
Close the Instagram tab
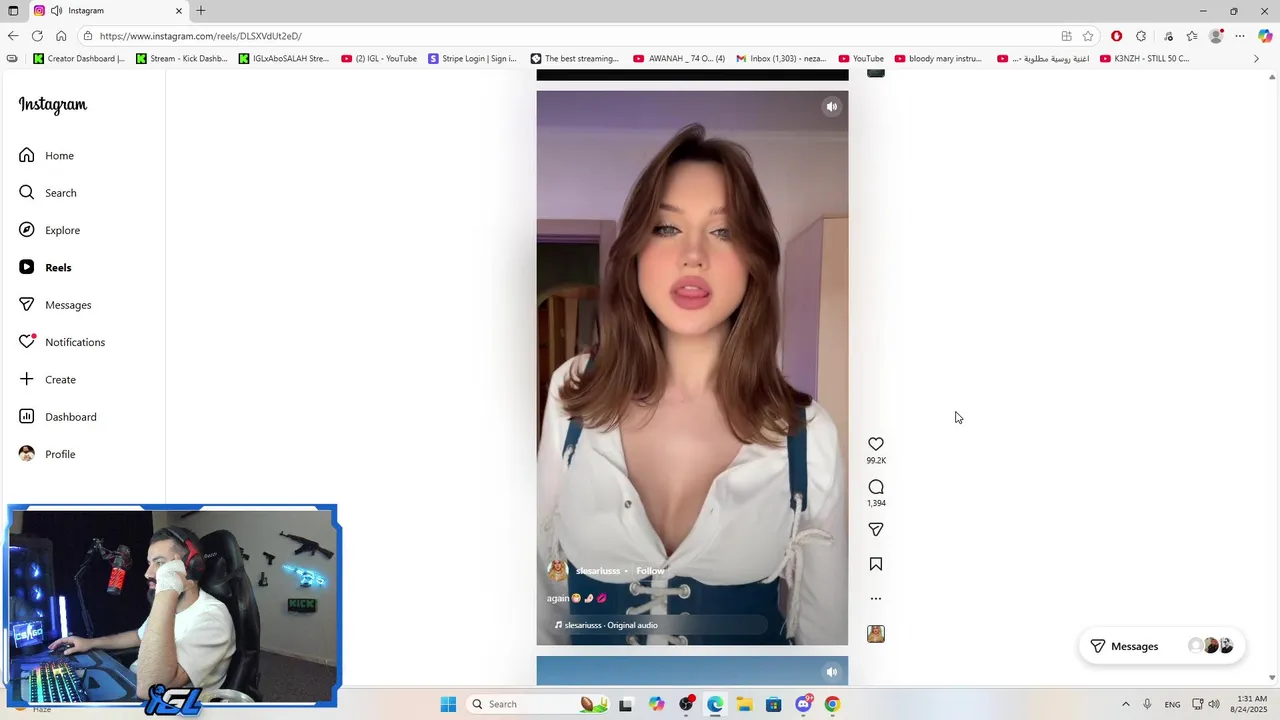pos(179,11)
